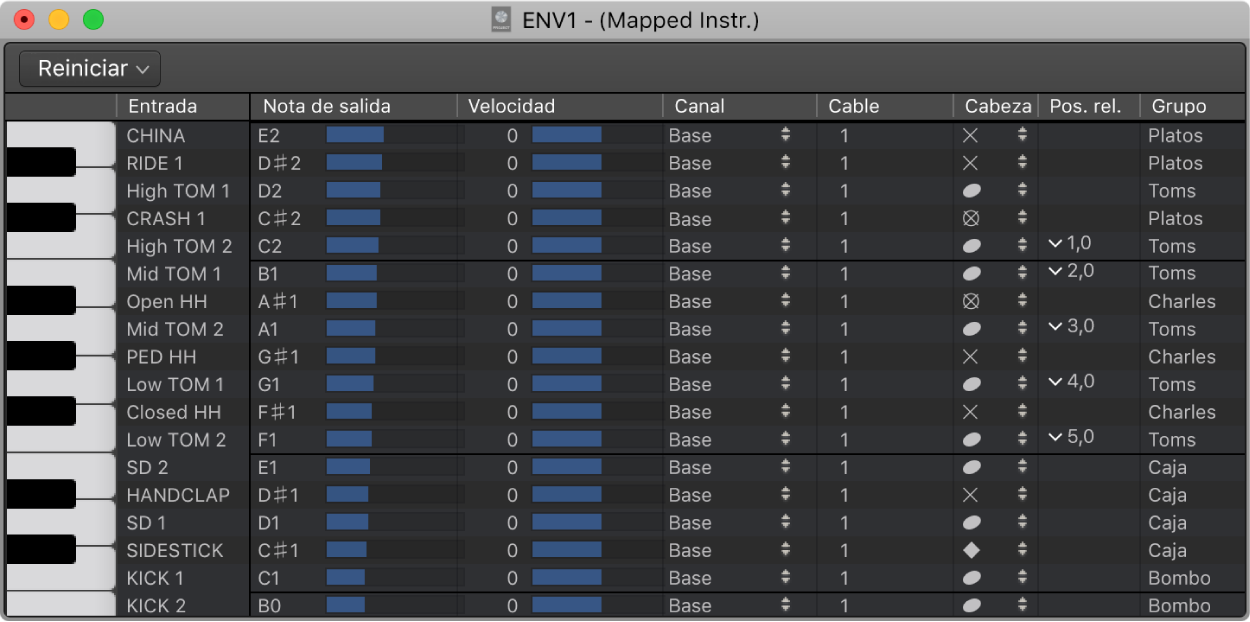1250x622 pixels.
Task: Click the cross notehead icon for HANDCLAP
Action: click(970, 495)
